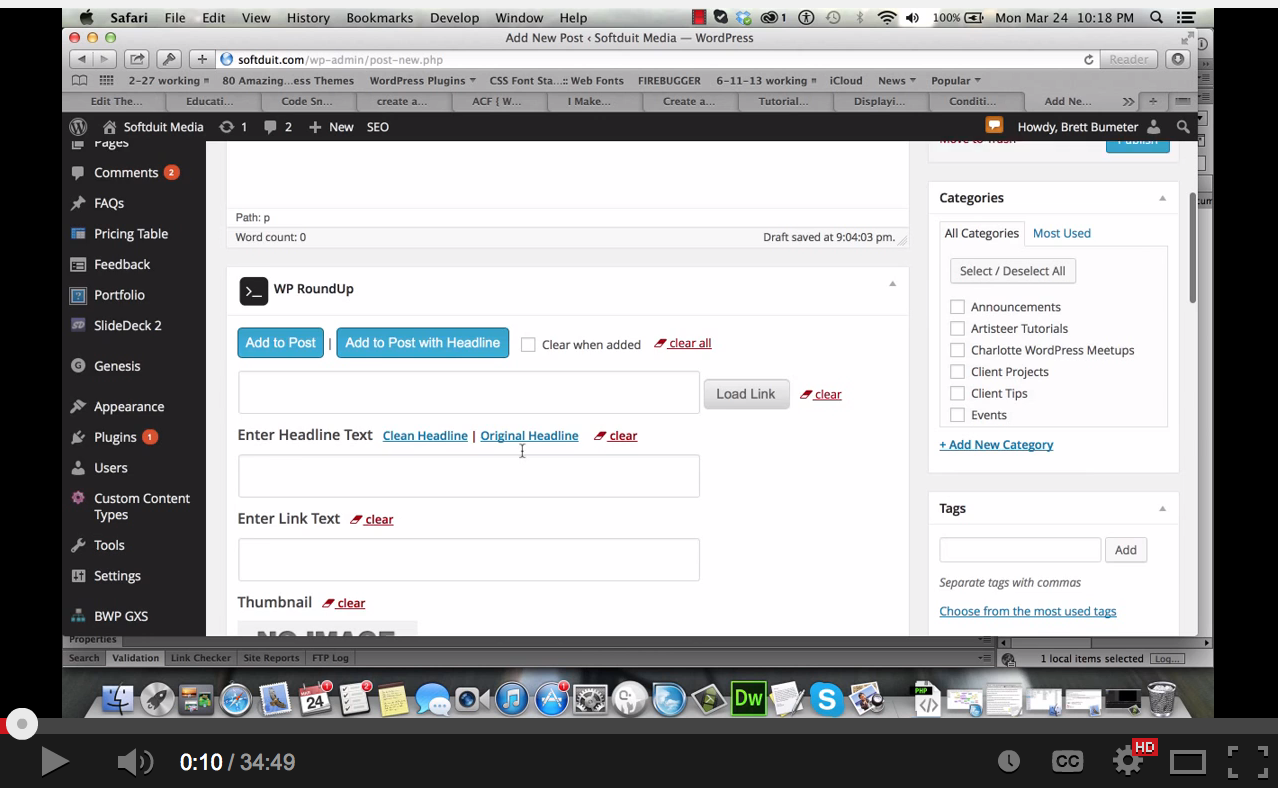This screenshot has width=1280, height=788.
Task: Open the Bookmarks menu
Action: [x=380, y=18]
